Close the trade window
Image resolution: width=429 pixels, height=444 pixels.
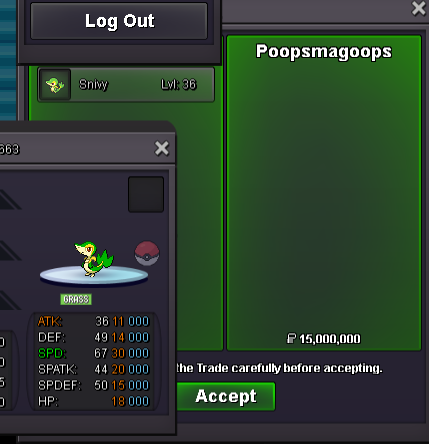click(x=419, y=9)
